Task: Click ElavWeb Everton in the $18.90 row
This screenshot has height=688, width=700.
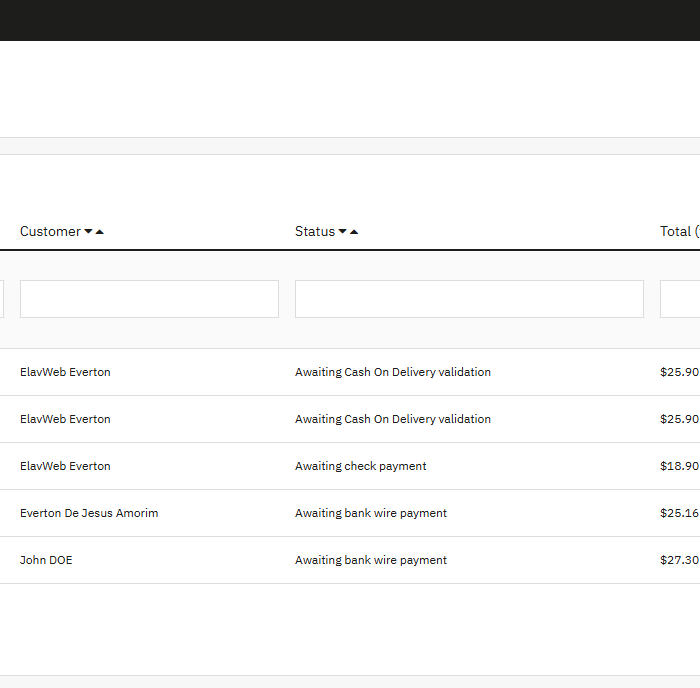Action: pos(65,466)
